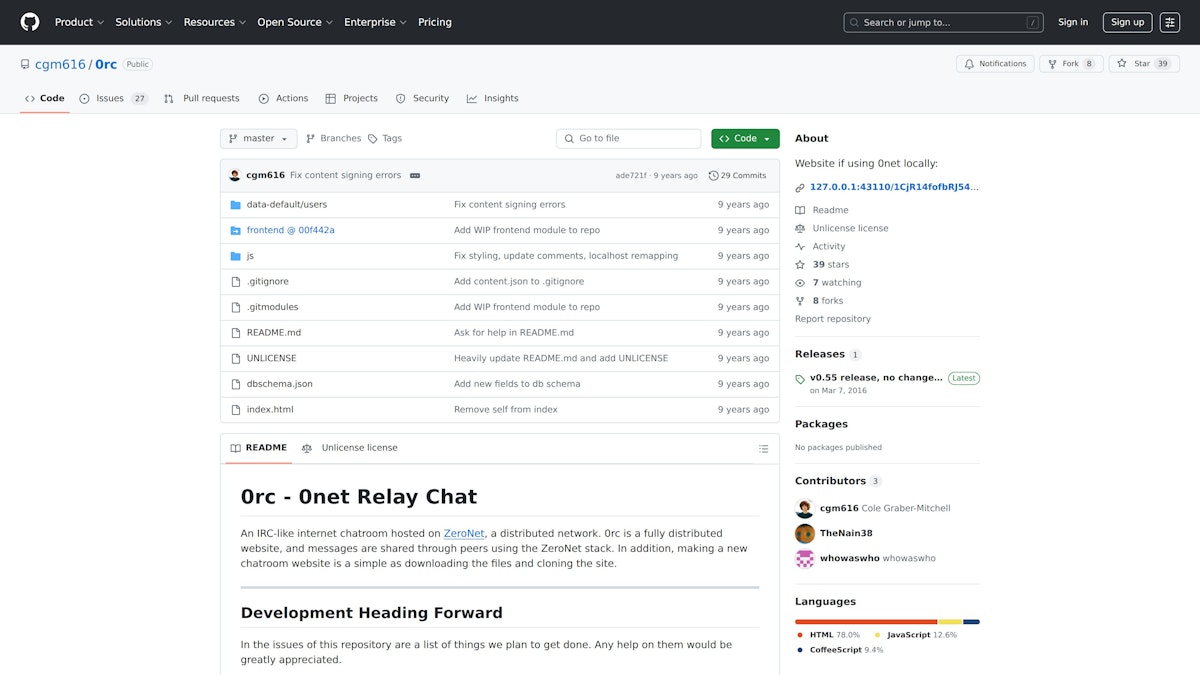Click cgm616 contributor avatar
The height and width of the screenshot is (675, 1200).
pyautogui.click(x=805, y=508)
